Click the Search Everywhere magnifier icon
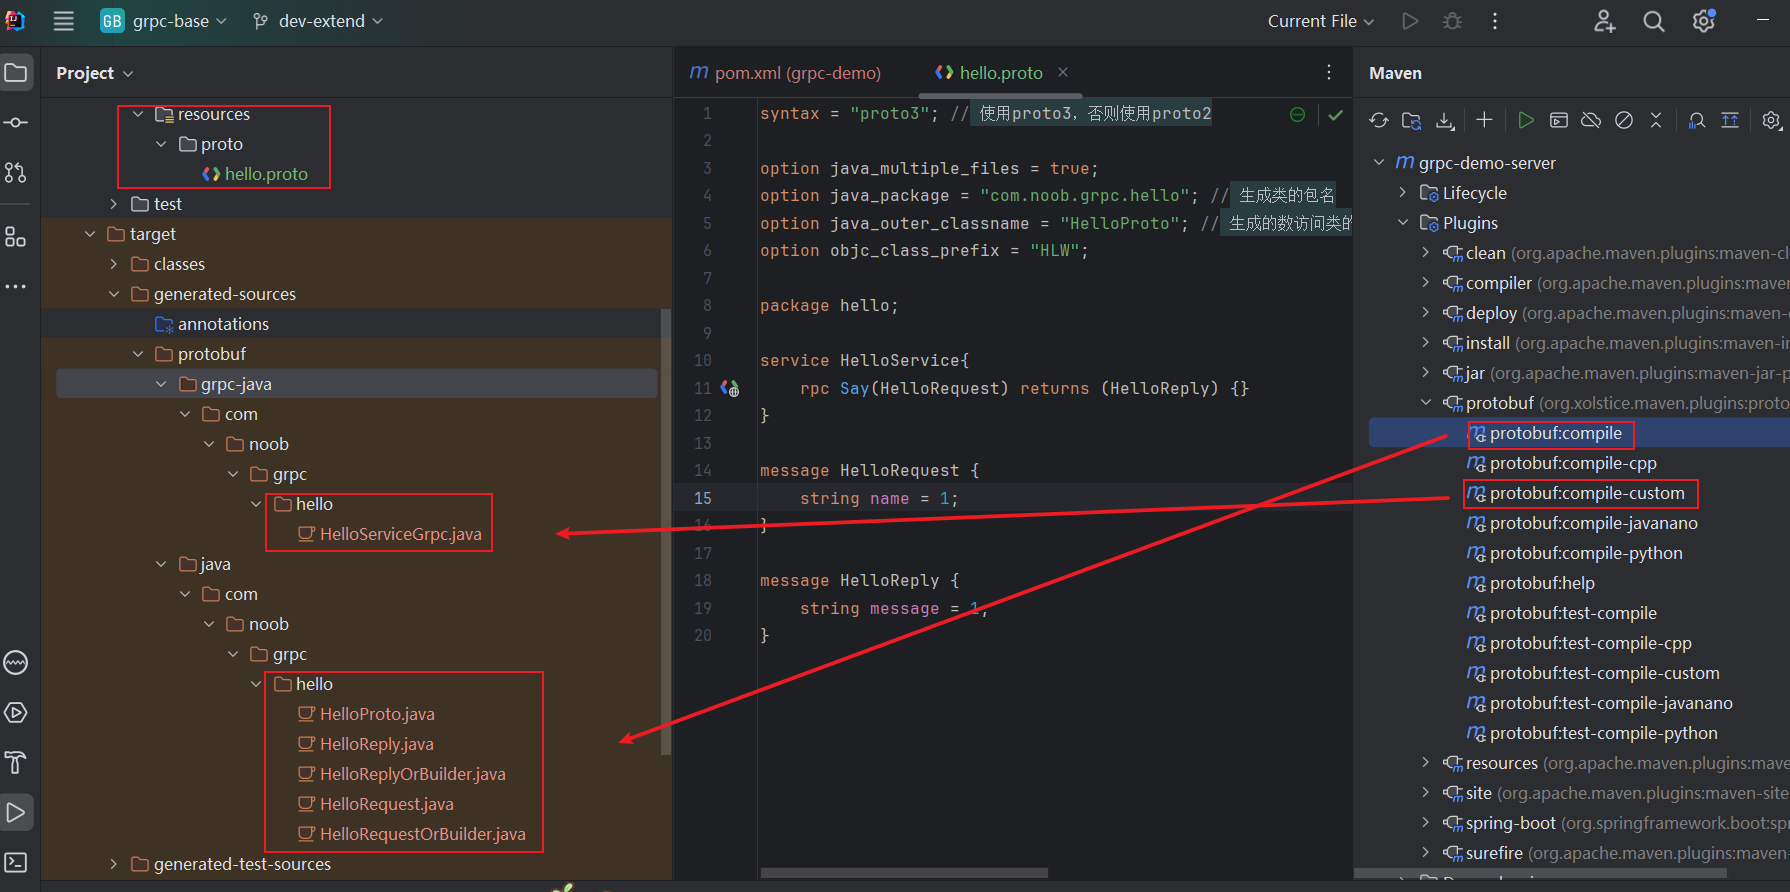This screenshot has height=892, width=1790. pyautogui.click(x=1654, y=21)
